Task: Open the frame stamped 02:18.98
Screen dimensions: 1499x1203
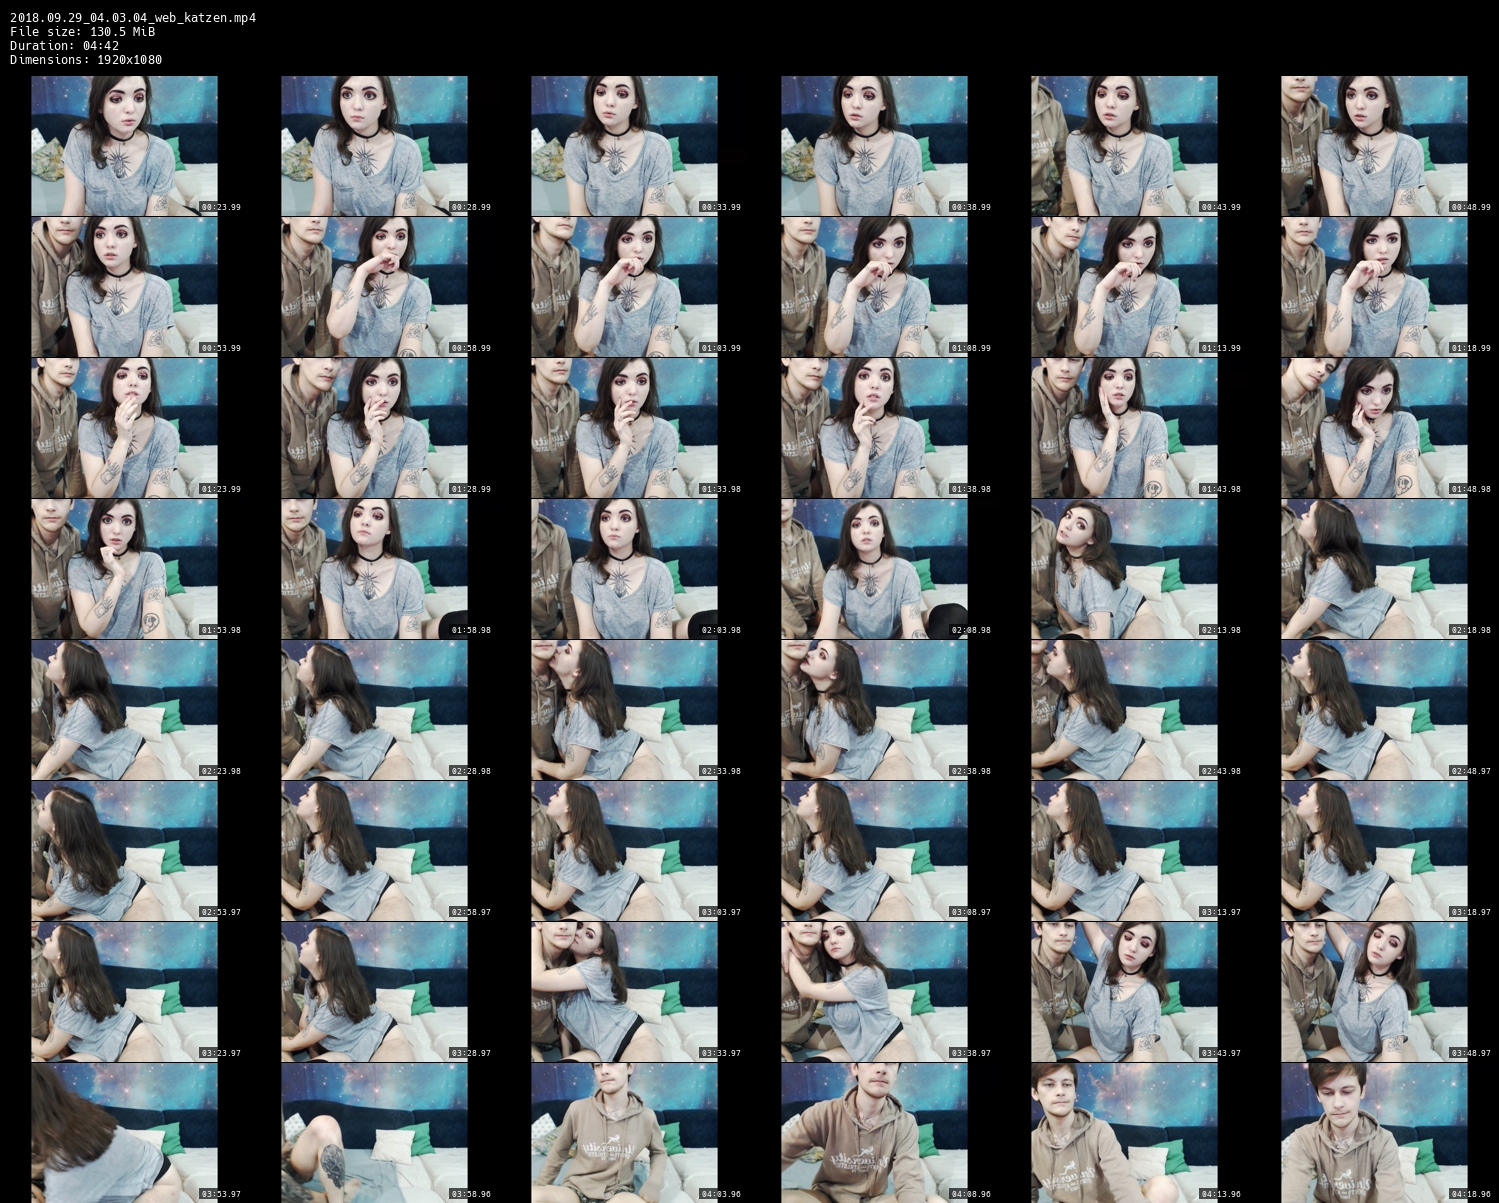Action: pos(1375,569)
